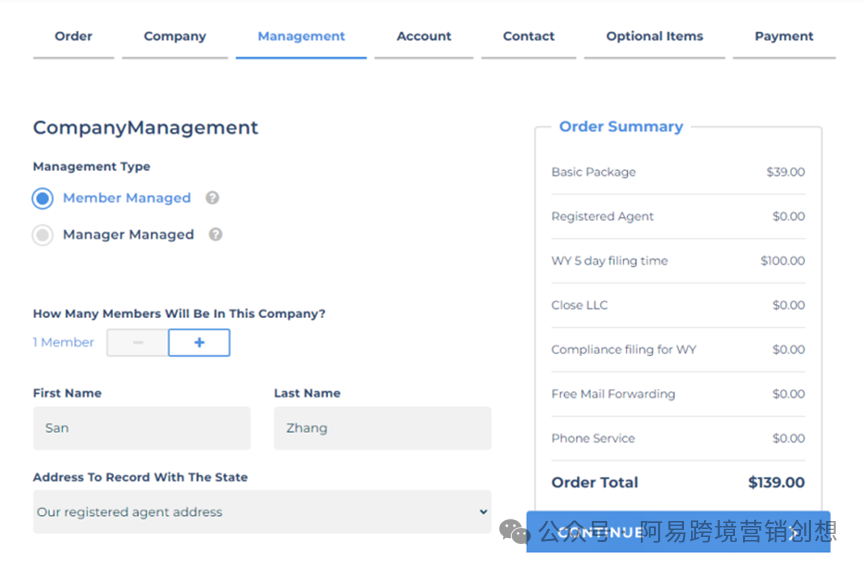This screenshot has width=865, height=566.
Task: Switch to the Account tab
Action: pyautogui.click(x=424, y=36)
